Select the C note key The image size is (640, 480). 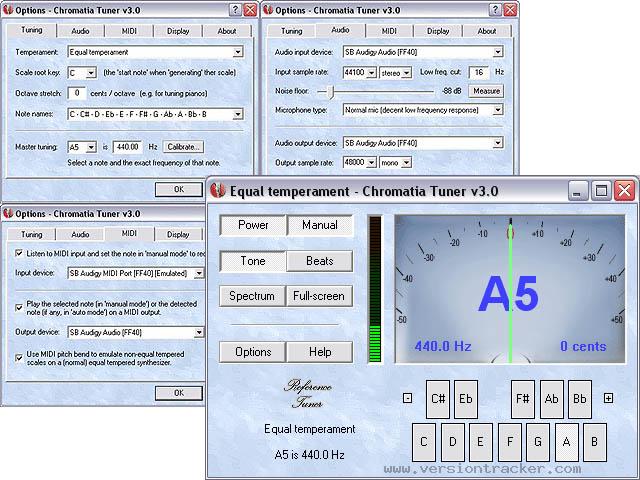point(424,442)
